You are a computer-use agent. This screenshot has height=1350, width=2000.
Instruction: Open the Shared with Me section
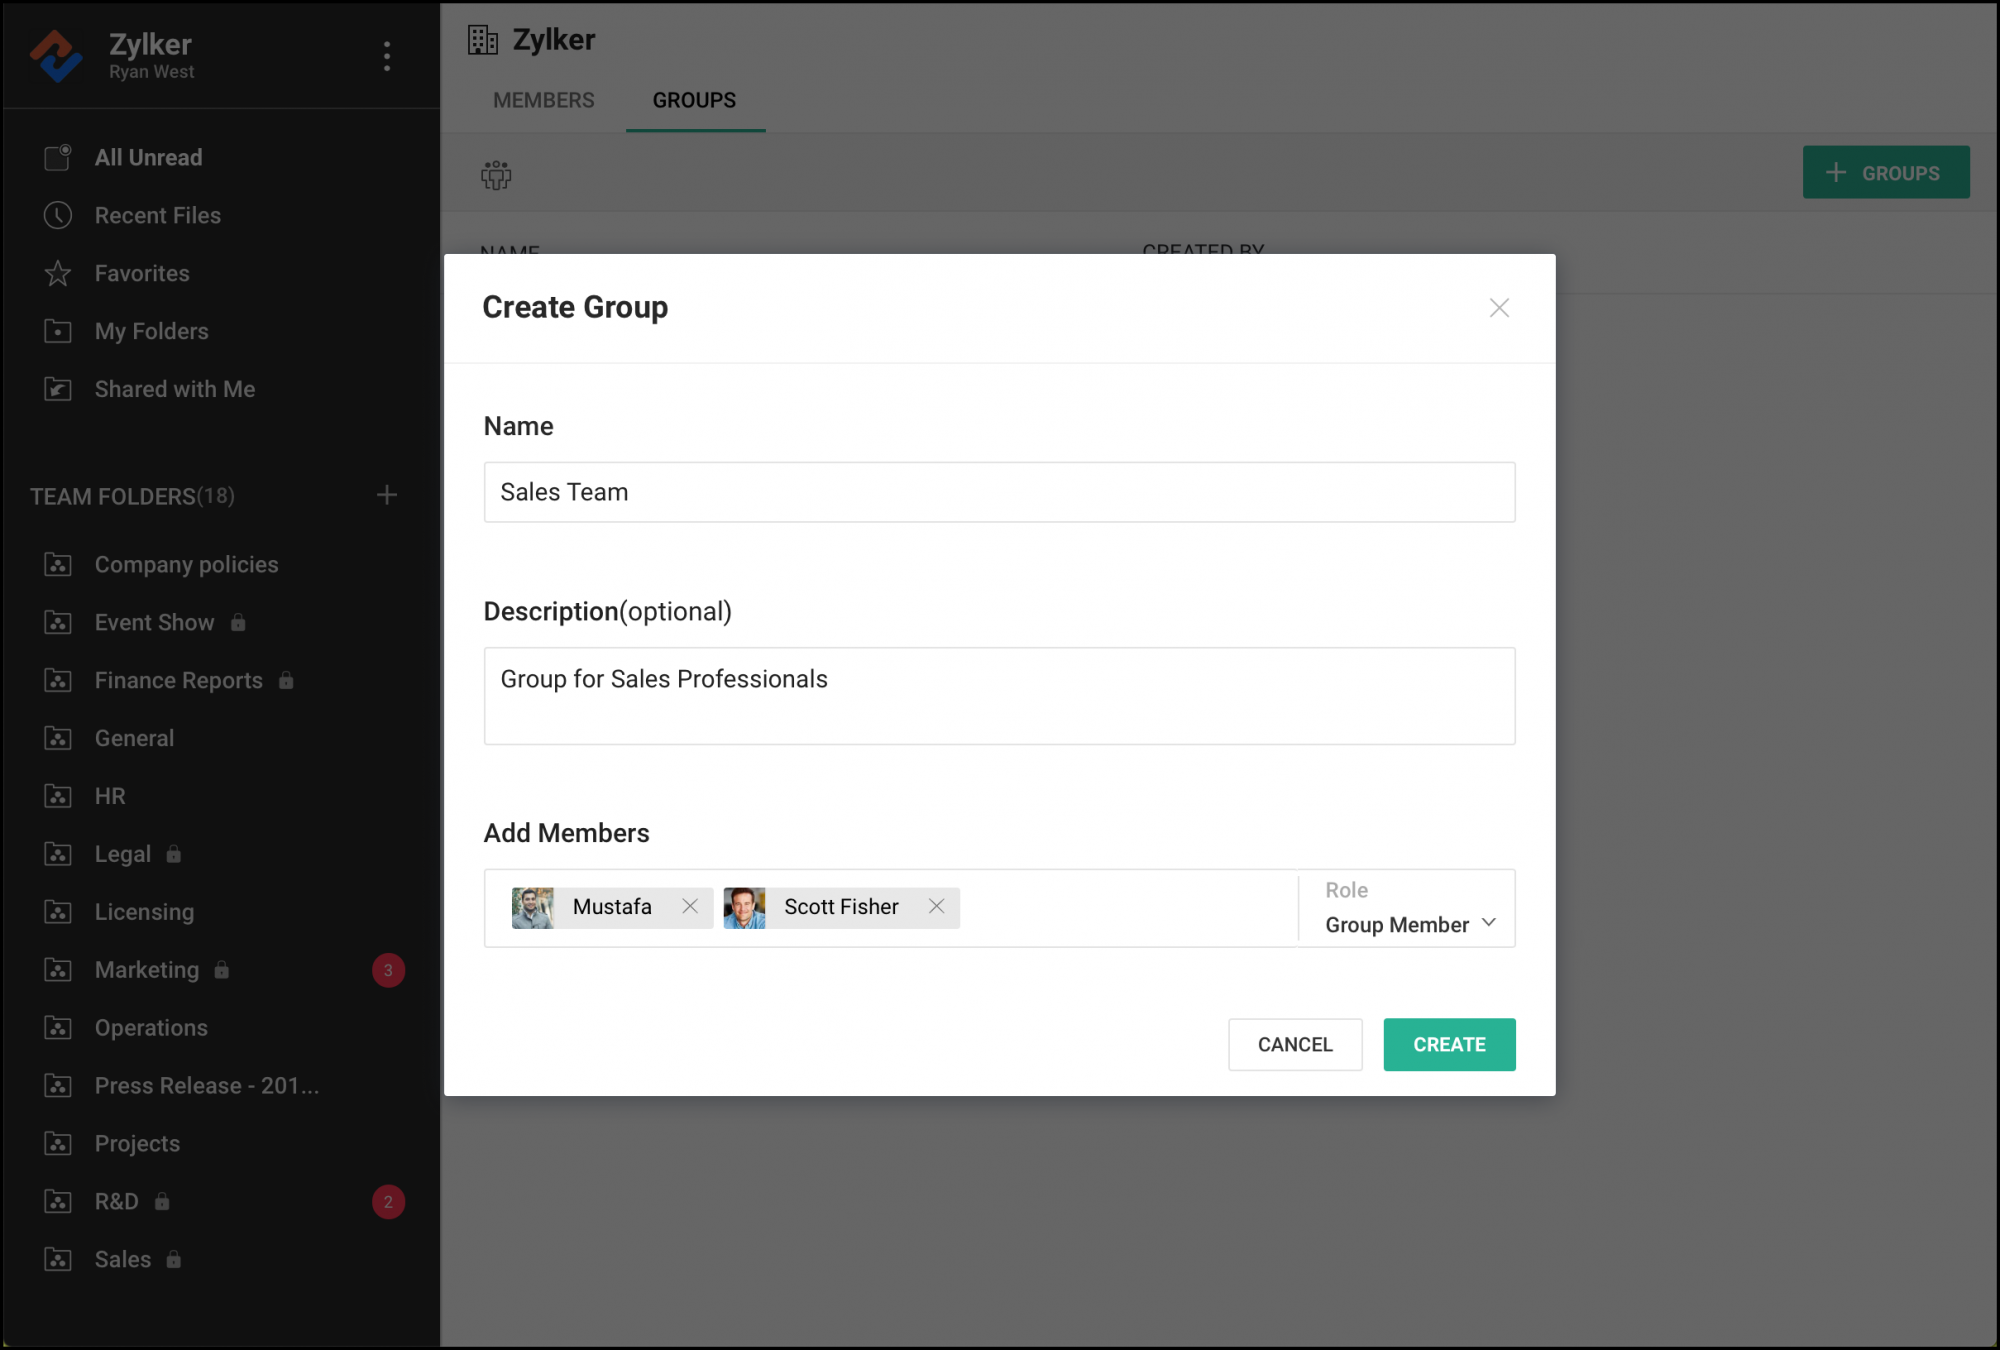pos(174,389)
